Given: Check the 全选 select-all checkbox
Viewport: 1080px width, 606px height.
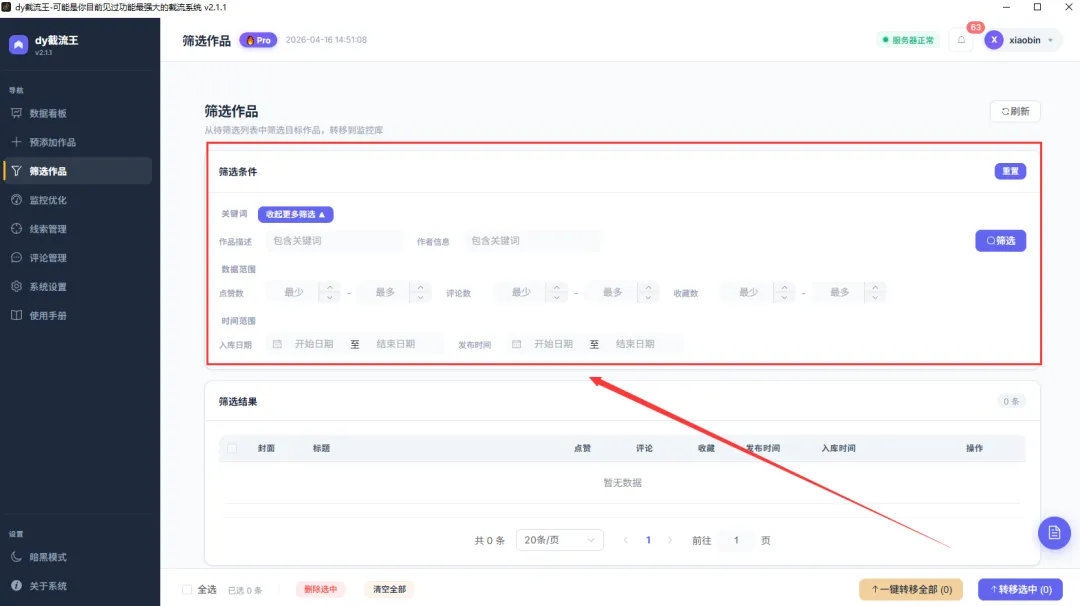Looking at the screenshot, I should 186,589.
